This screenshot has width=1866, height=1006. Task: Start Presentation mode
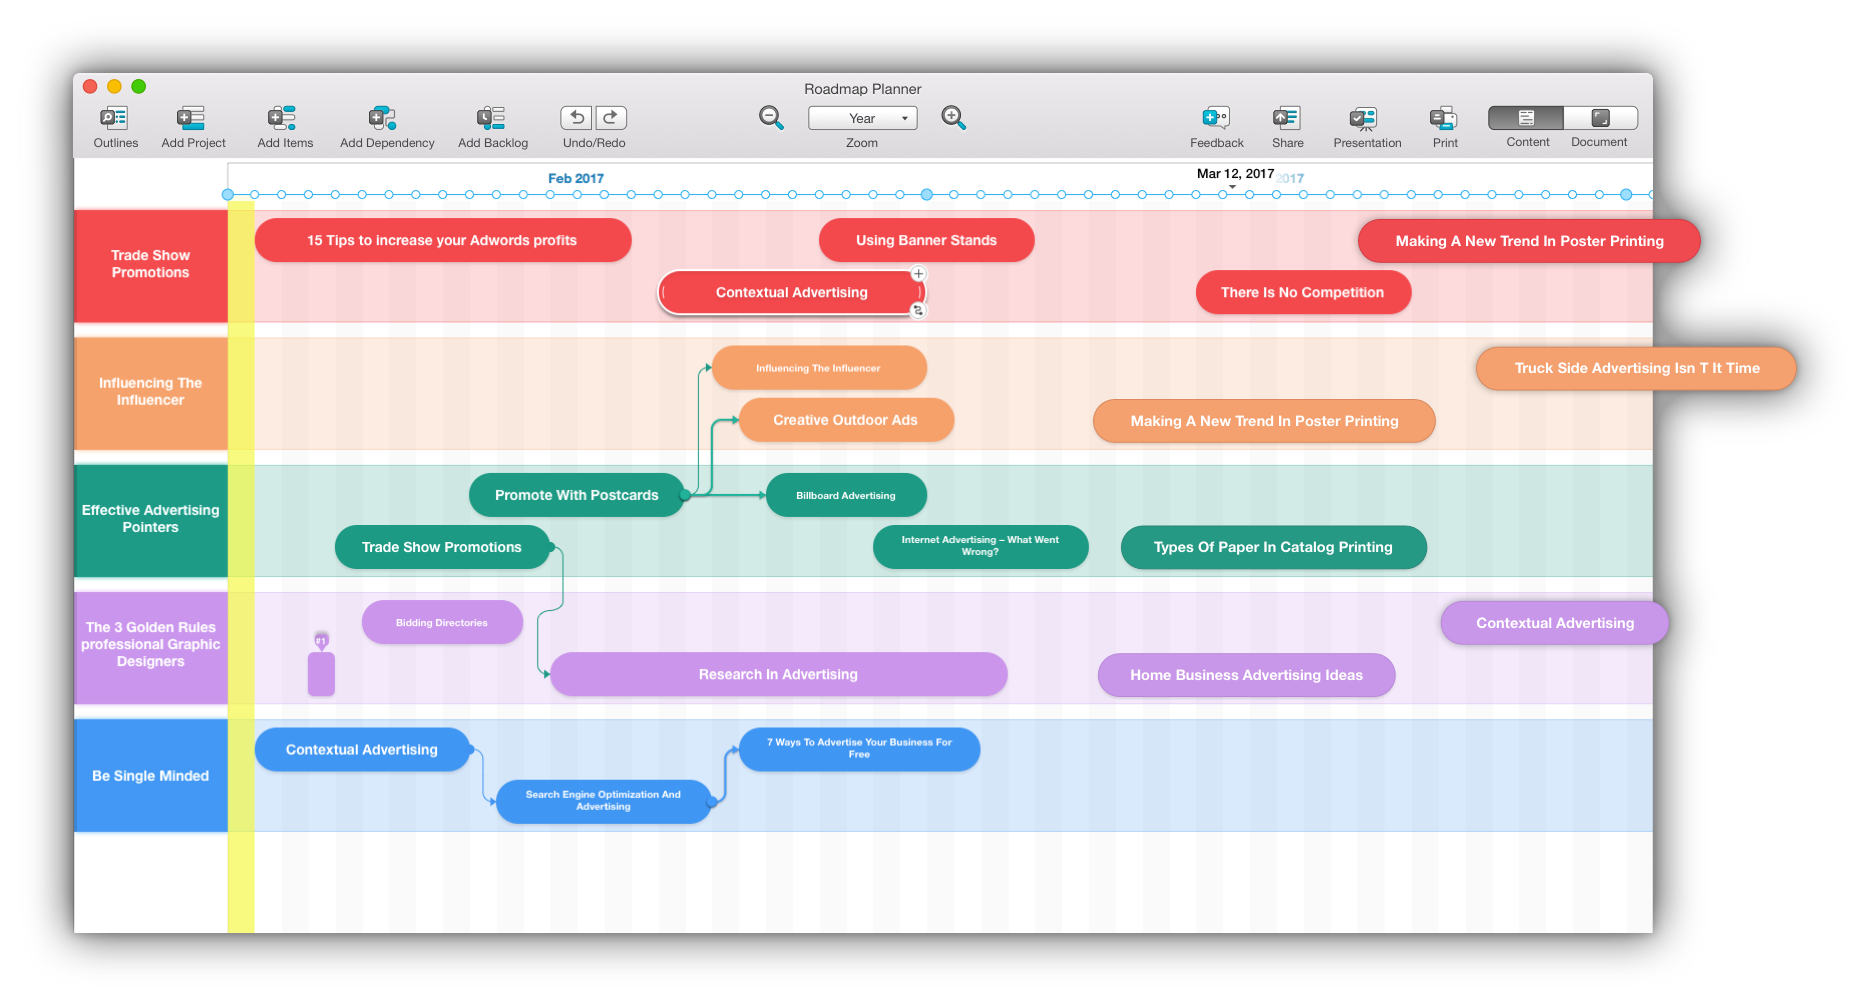click(x=1364, y=119)
